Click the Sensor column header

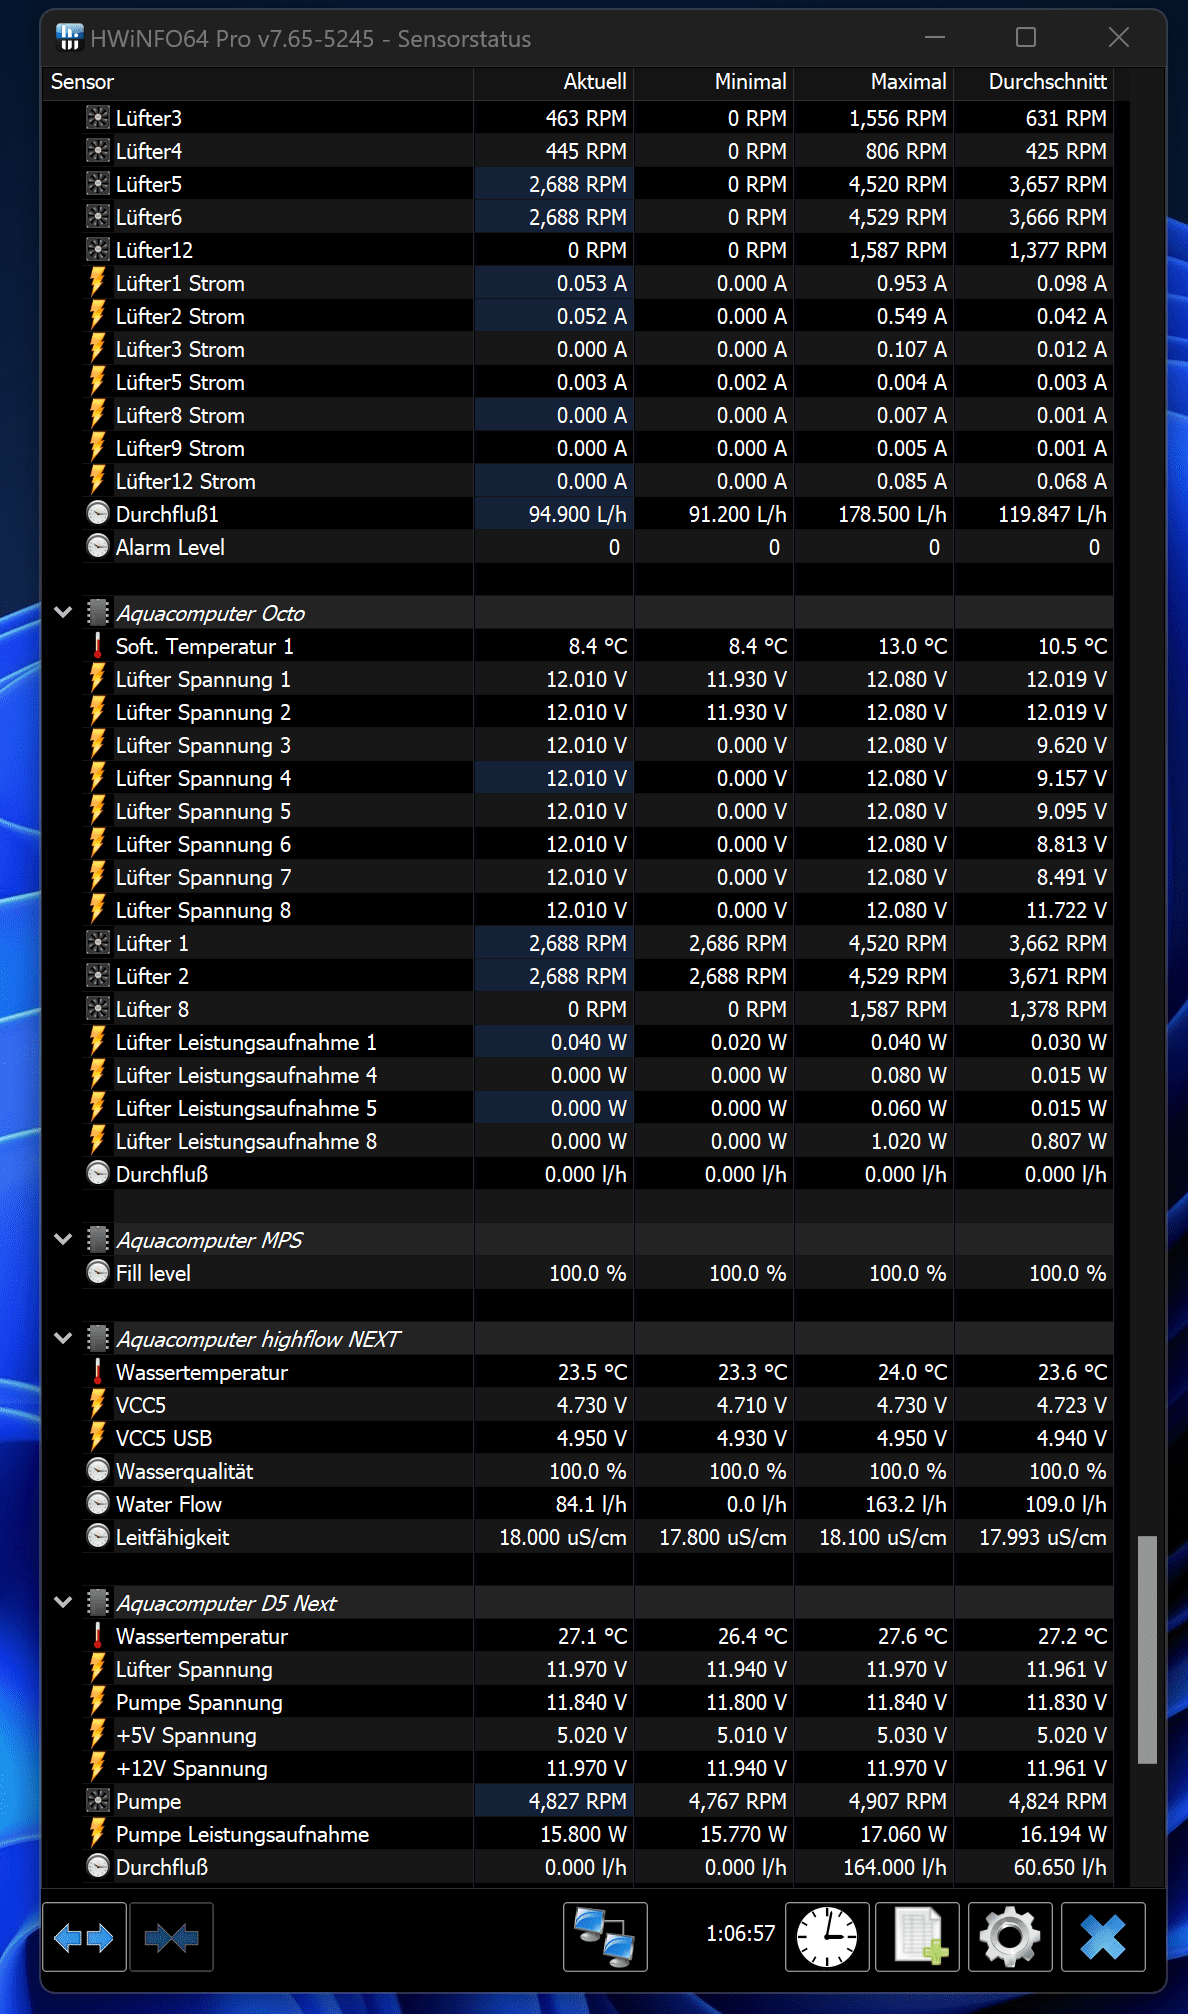click(258, 82)
